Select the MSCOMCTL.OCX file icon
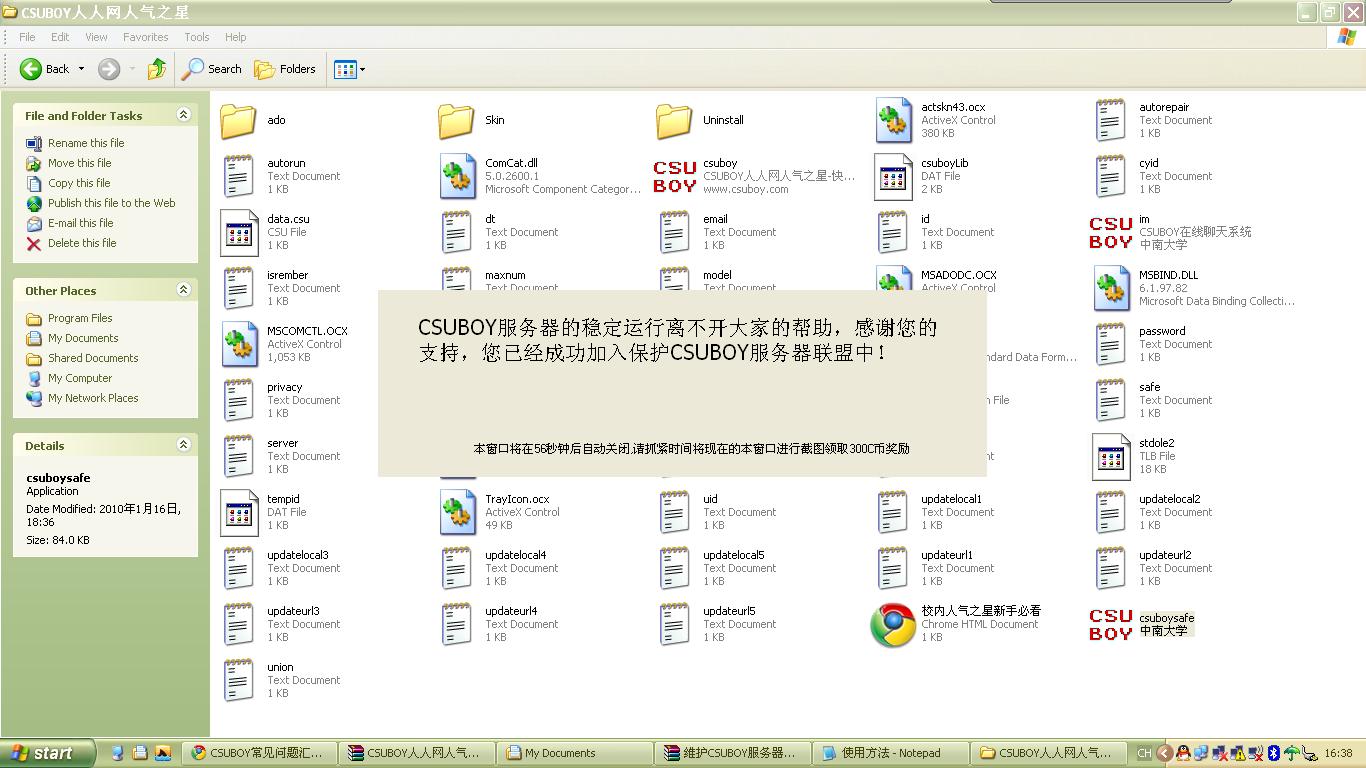Image resolution: width=1366 pixels, height=768 pixels. click(239, 344)
